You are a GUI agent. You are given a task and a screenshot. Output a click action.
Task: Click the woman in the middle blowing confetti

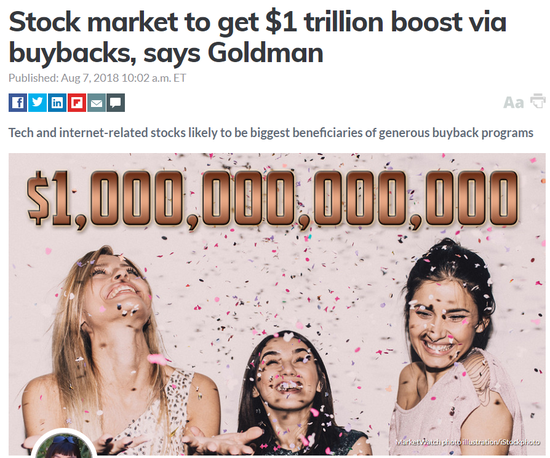pos(288,389)
